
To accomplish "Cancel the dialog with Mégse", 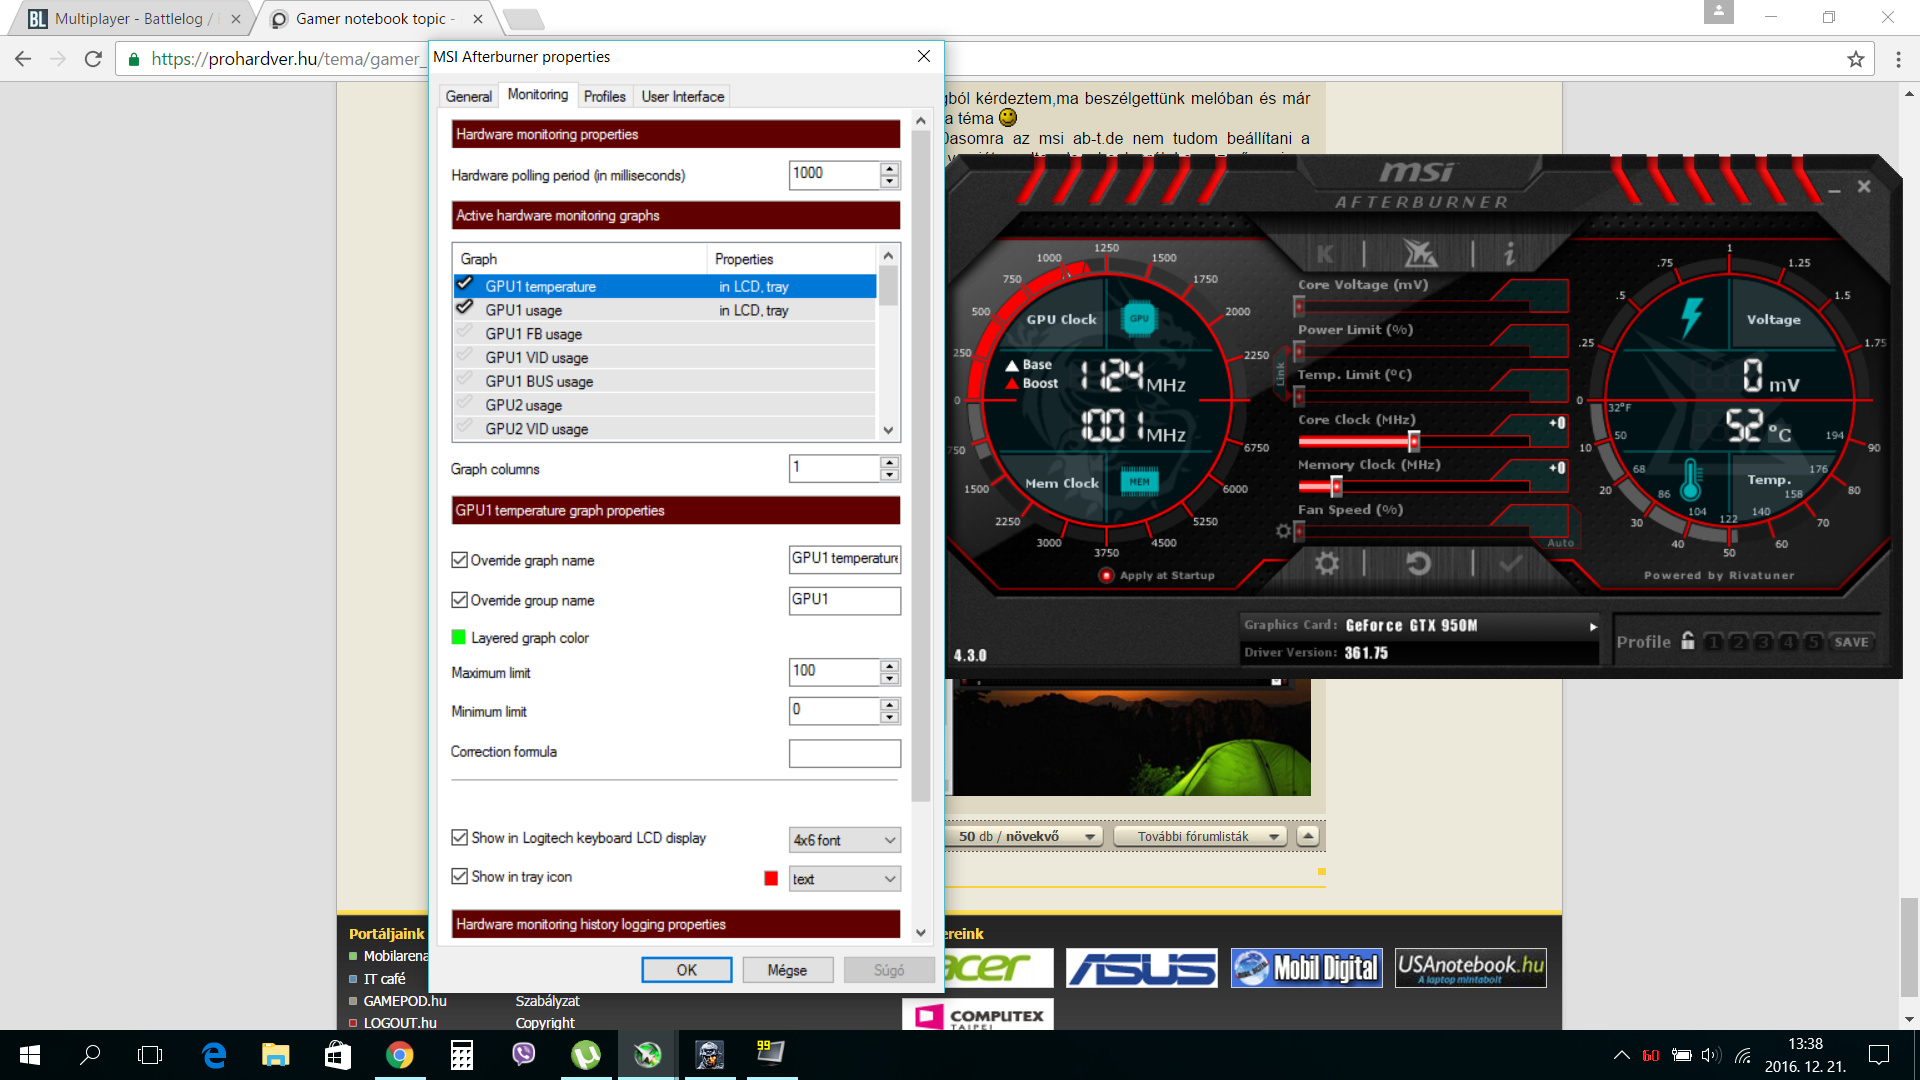I will point(787,970).
